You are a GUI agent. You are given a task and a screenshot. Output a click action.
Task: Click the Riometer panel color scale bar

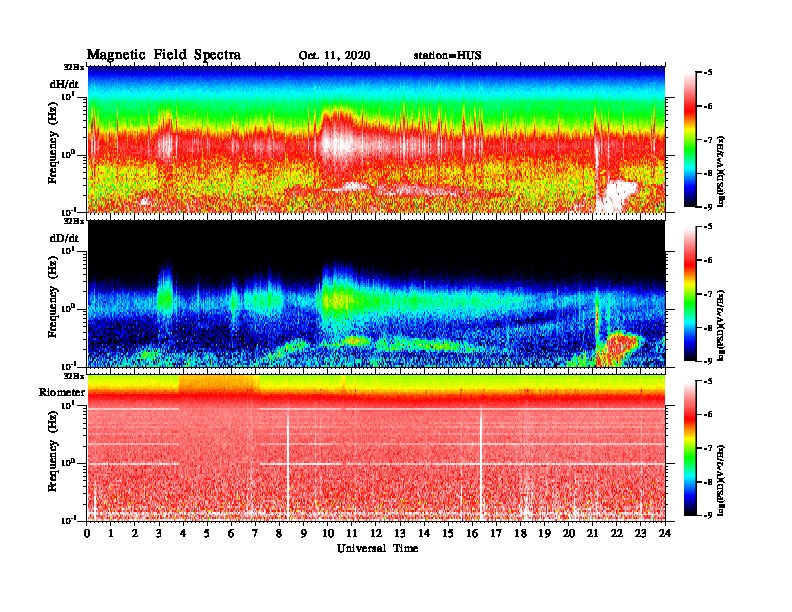690,448
